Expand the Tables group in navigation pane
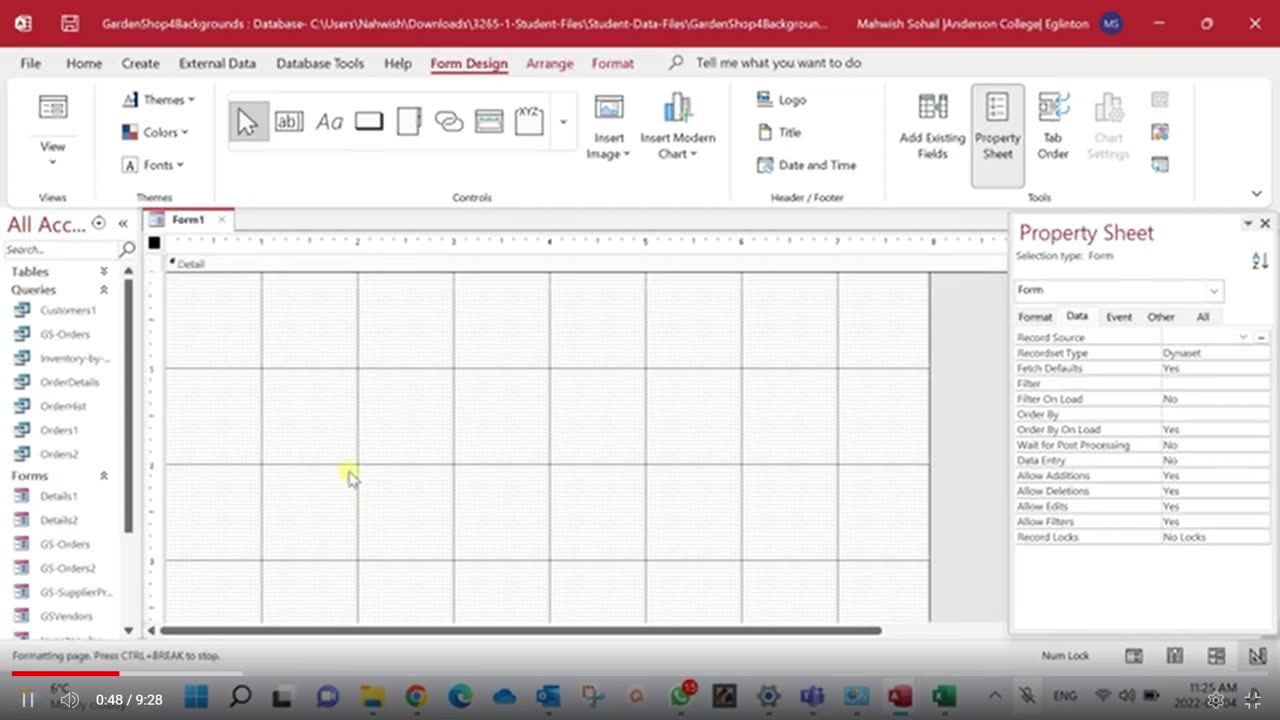 (x=103, y=272)
